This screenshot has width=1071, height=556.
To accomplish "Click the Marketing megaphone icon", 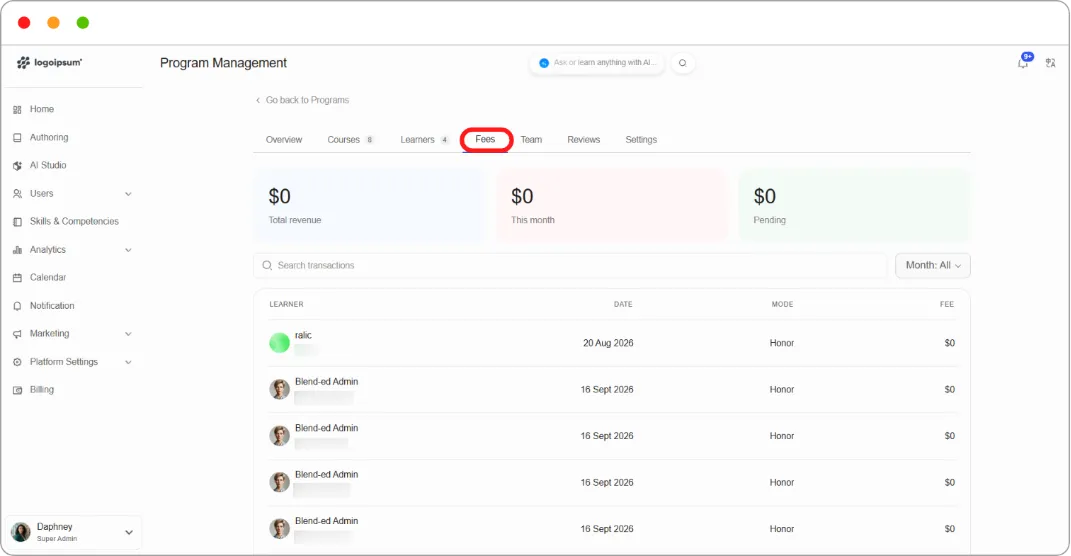I will [x=17, y=334].
